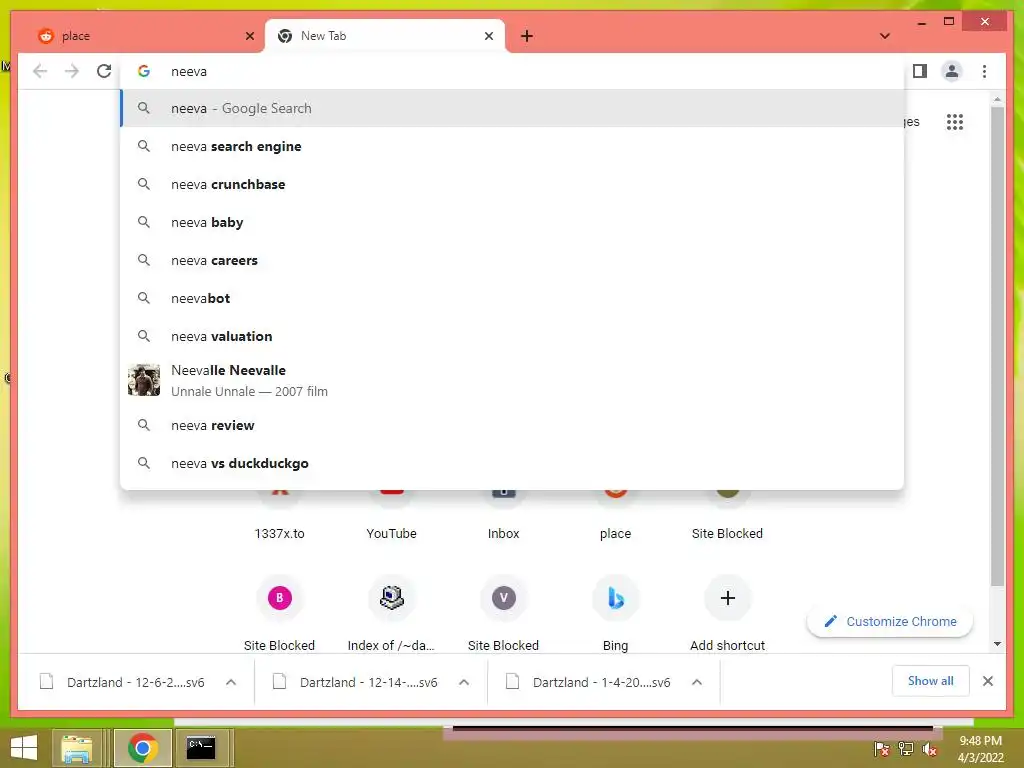Choose 'neeva careers' suggestion
Screen dimensions: 1024x768
point(512,260)
